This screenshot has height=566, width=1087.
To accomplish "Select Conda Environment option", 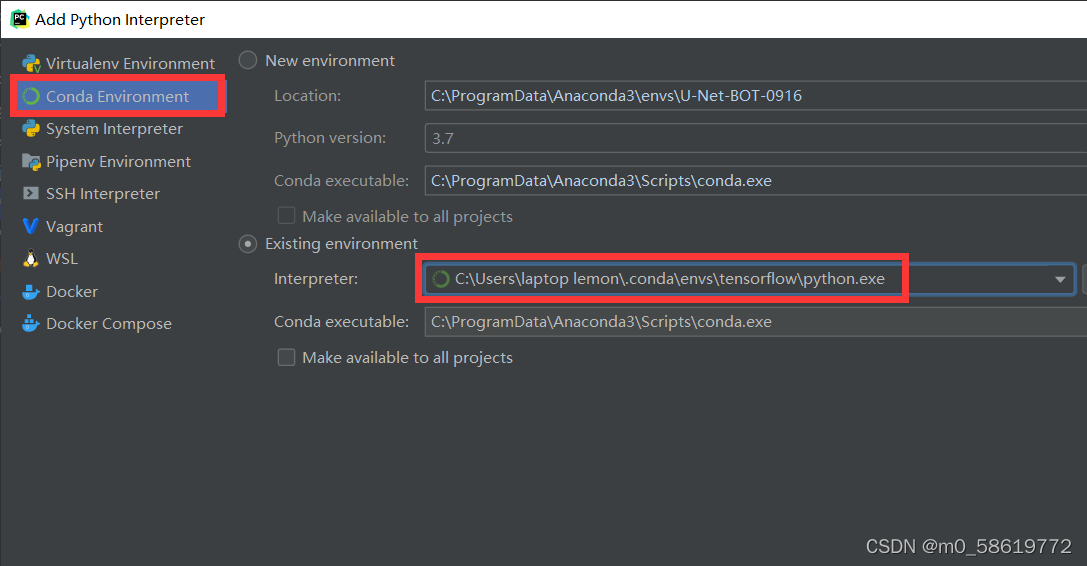I will [119, 96].
